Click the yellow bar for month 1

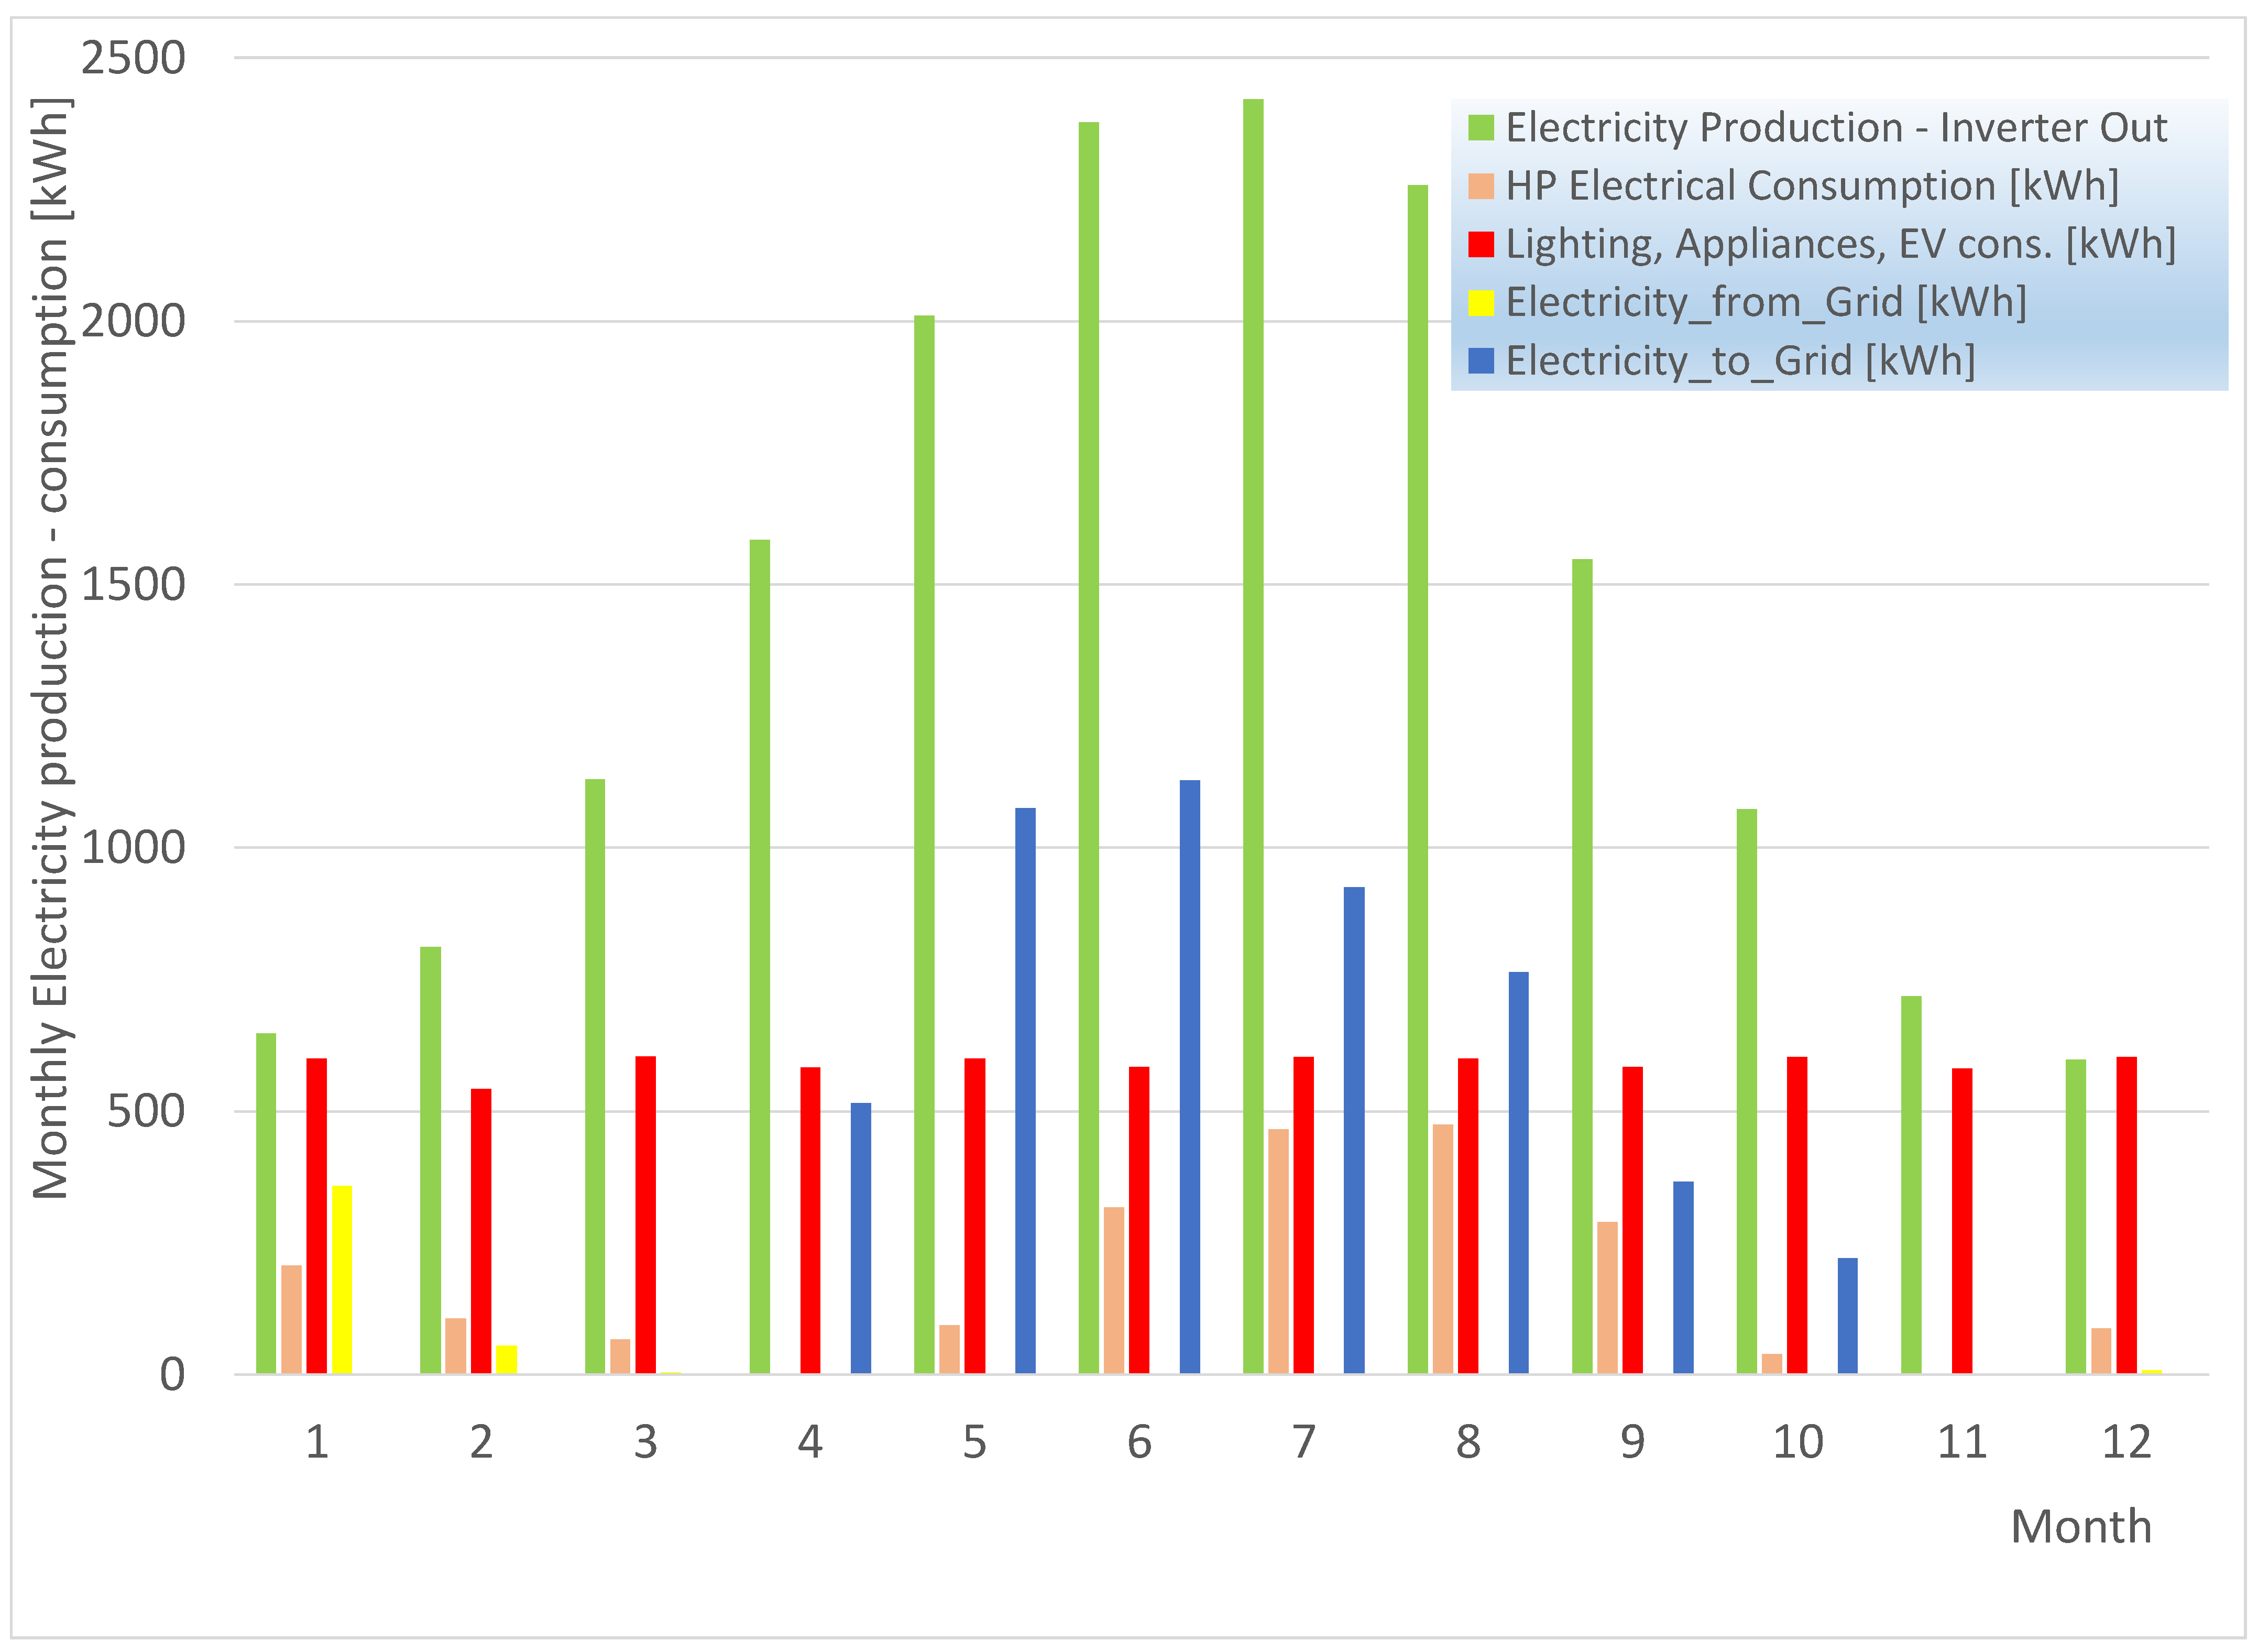click(341, 1279)
